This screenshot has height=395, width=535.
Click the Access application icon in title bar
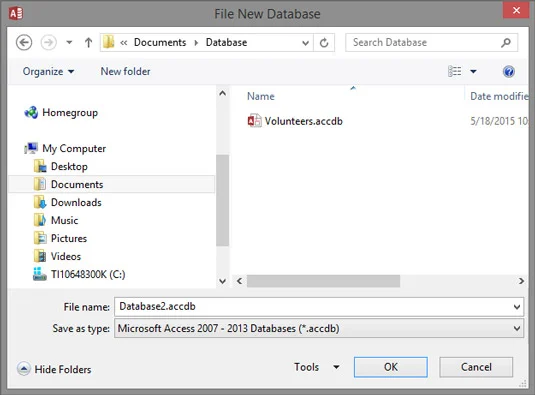(16, 14)
